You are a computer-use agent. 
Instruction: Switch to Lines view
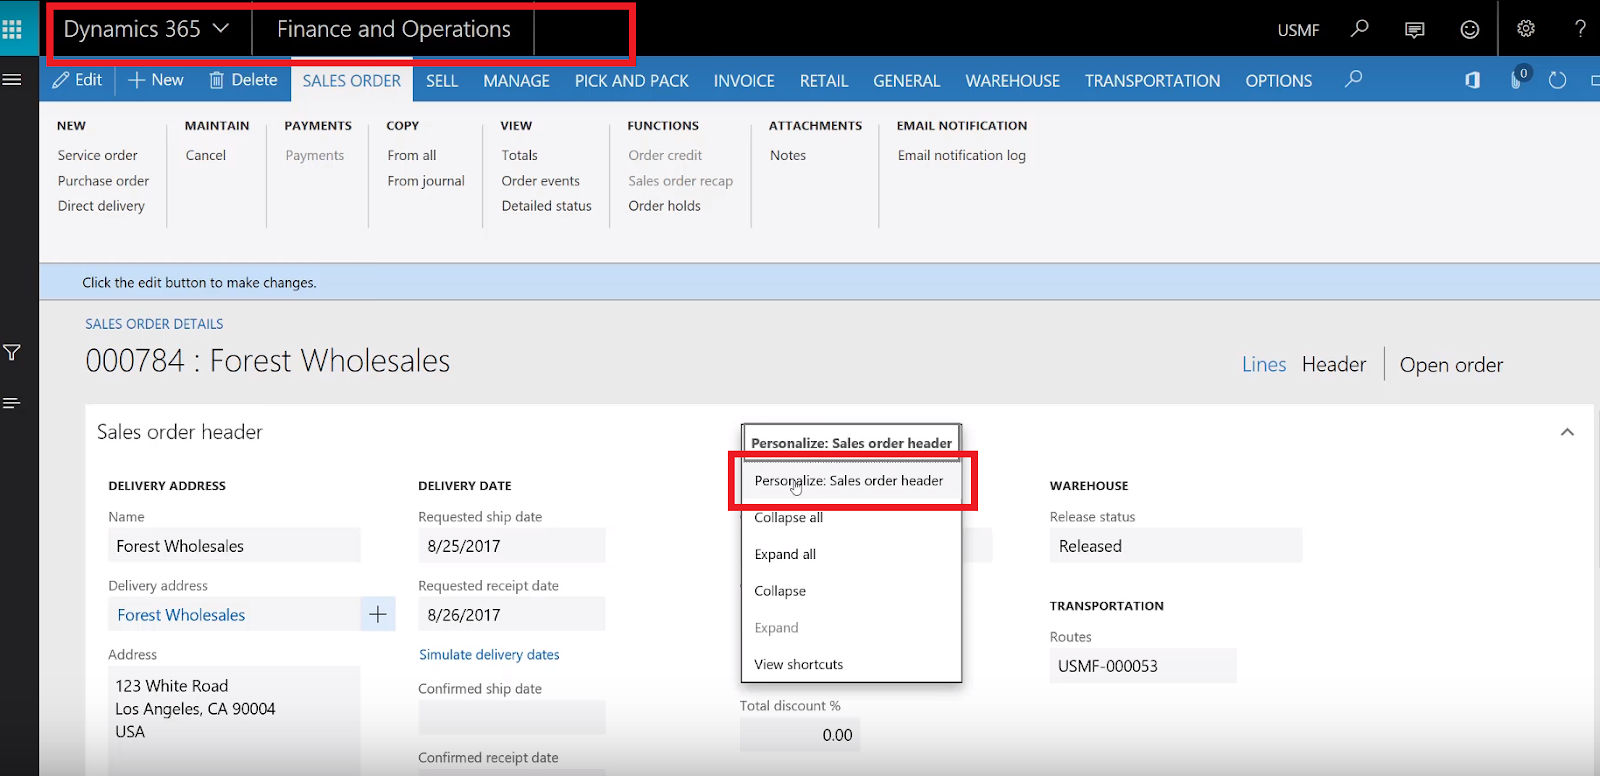[1264, 365]
